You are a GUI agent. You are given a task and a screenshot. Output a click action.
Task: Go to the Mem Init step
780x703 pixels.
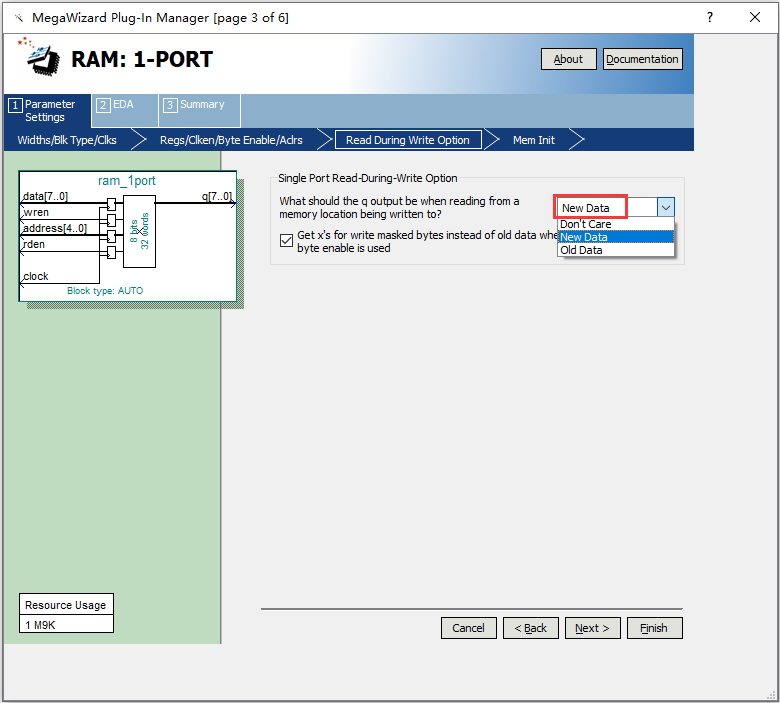[534, 140]
